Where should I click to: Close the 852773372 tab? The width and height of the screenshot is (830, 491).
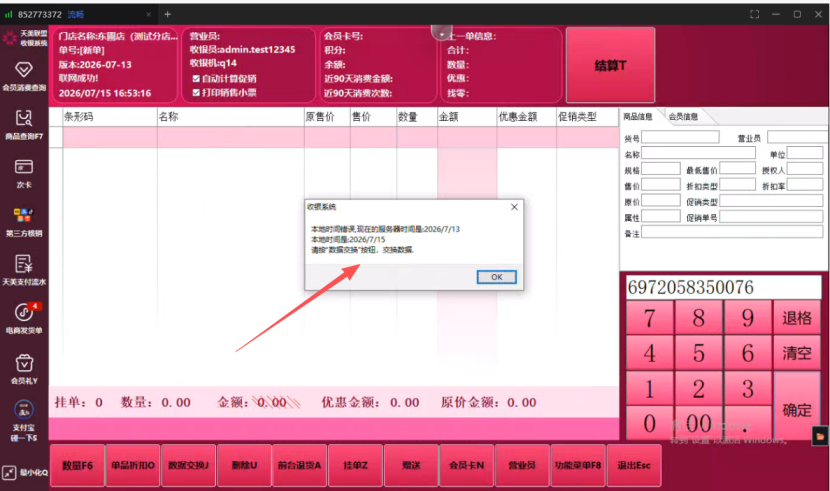[x=148, y=14]
